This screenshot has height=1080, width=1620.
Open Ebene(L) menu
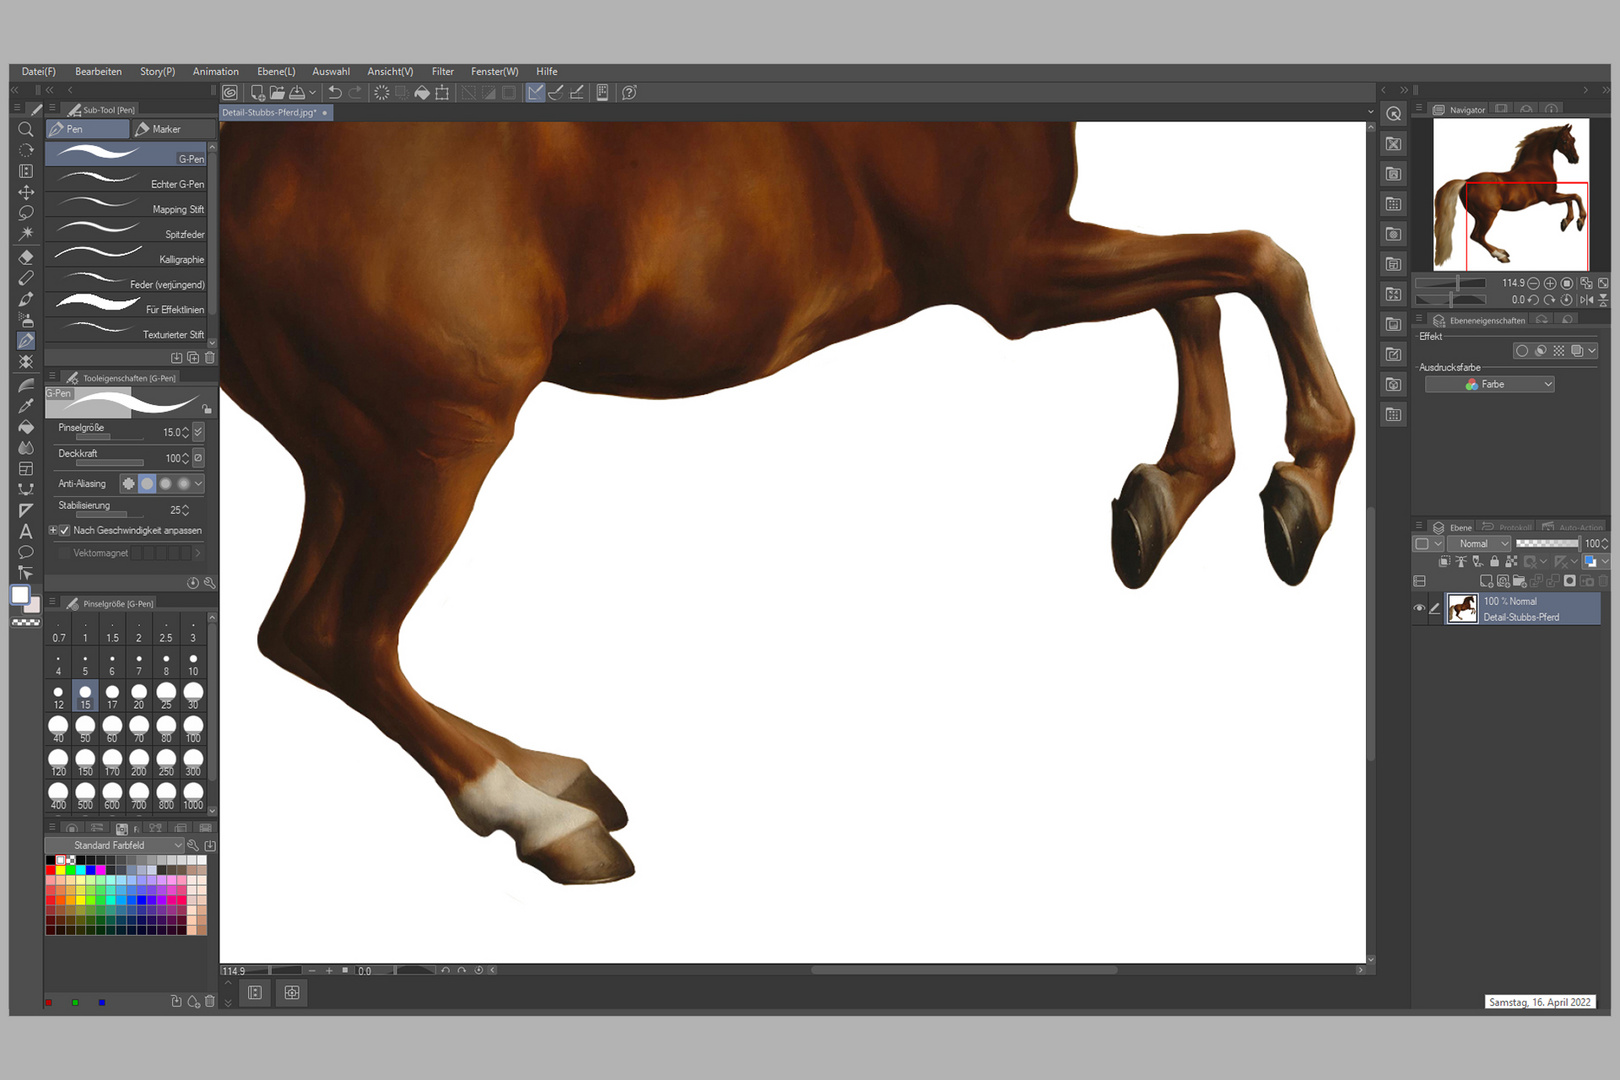tap(276, 72)
